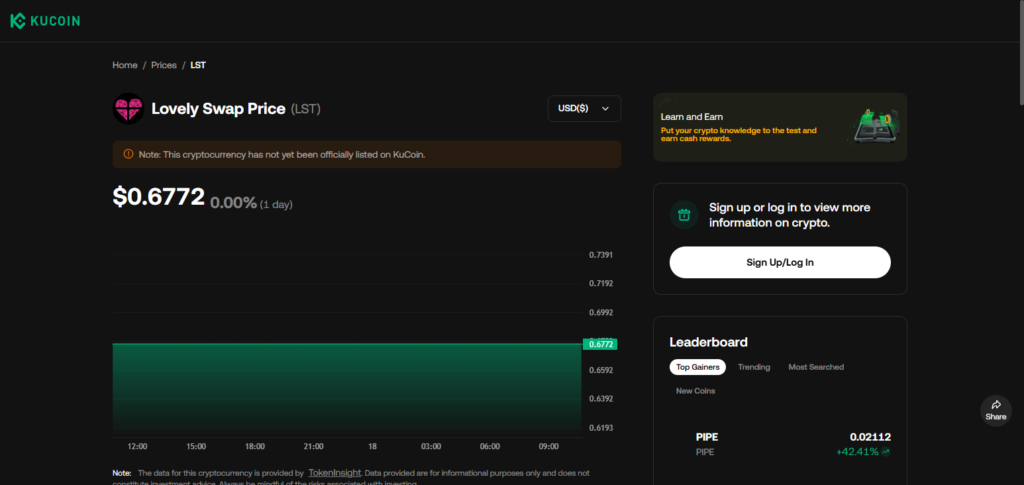Open the USD($) currency dropdown

(x=584, y=108)
